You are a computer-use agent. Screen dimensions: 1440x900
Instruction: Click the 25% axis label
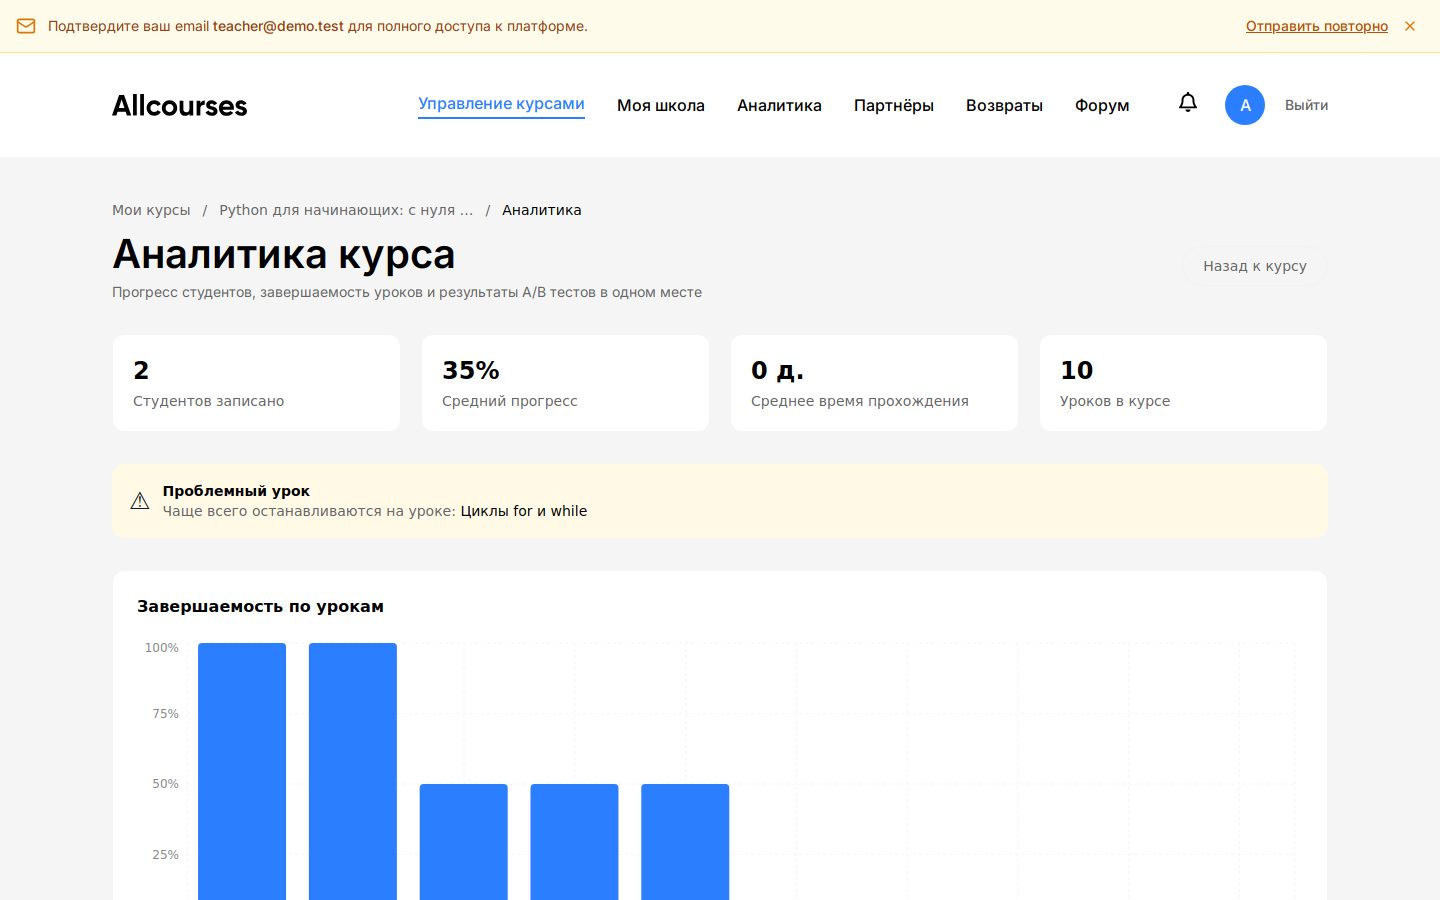tap(165, 855)
